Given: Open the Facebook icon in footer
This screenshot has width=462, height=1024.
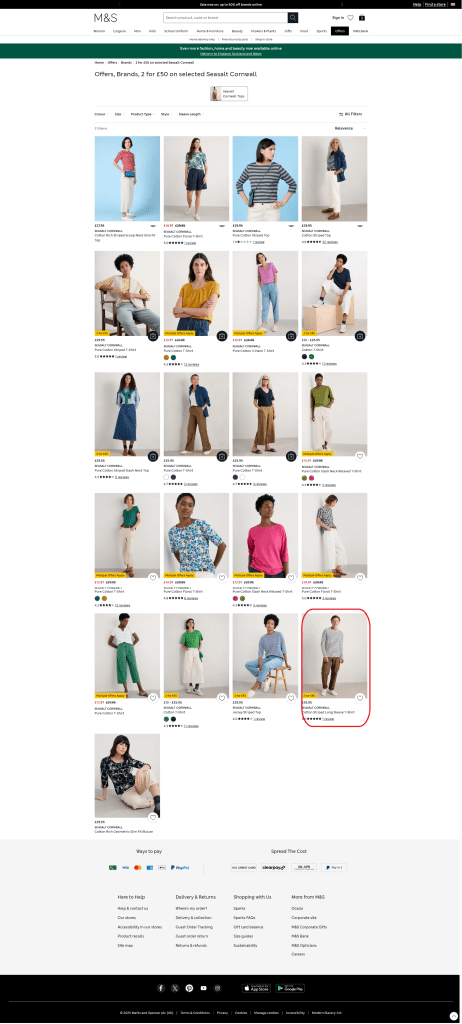Looking at the screenshot, I should [161, 988].
